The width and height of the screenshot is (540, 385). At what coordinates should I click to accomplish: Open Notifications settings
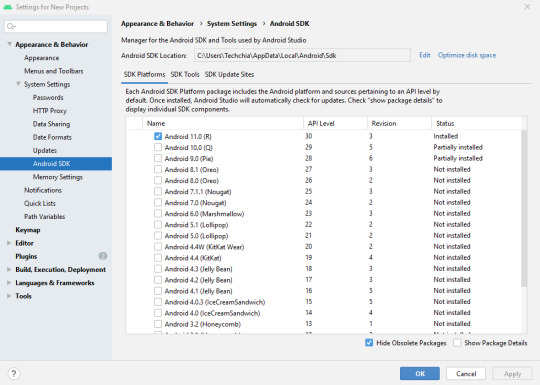click(43, 190)
